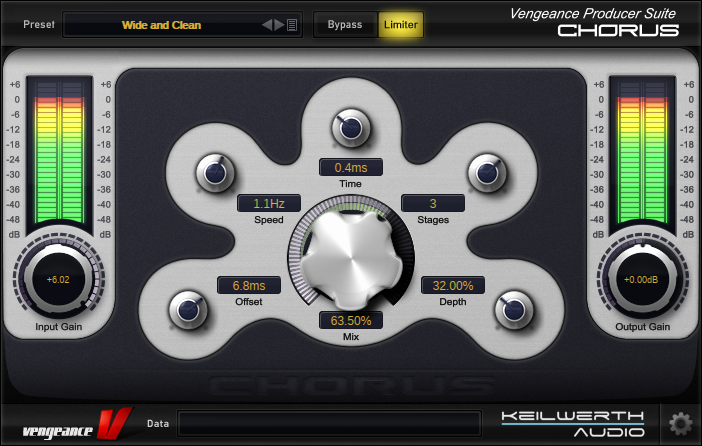Select previous preset with left arrow
Screen dimensions: 702x446
tap(267, 25)
